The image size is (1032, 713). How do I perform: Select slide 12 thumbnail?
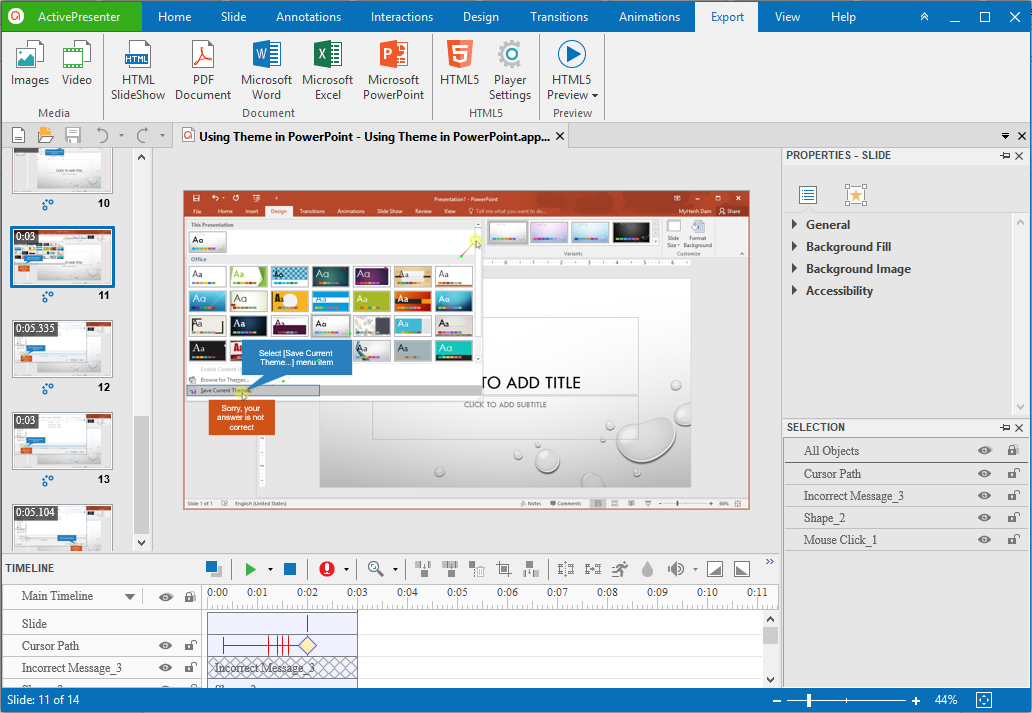pos(63,349)
